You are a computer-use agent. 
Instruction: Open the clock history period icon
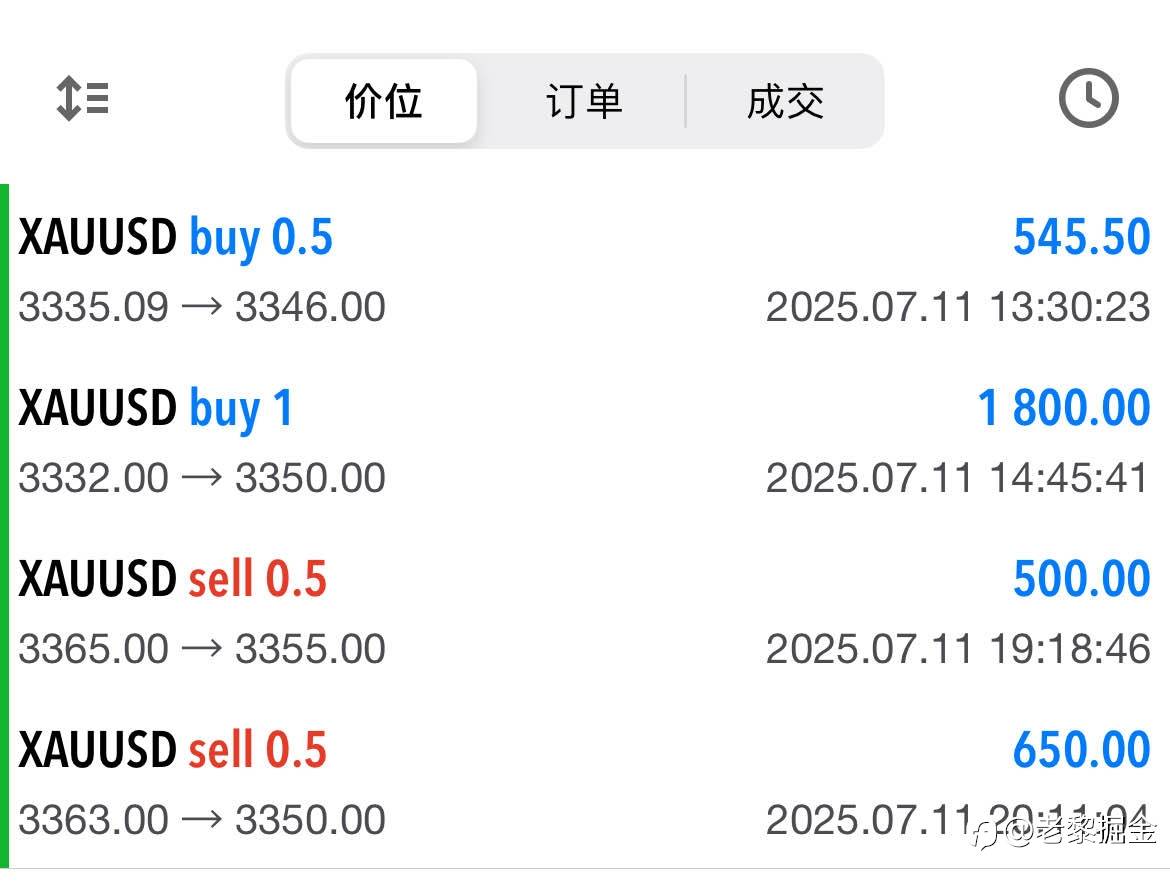point(1088,98)
